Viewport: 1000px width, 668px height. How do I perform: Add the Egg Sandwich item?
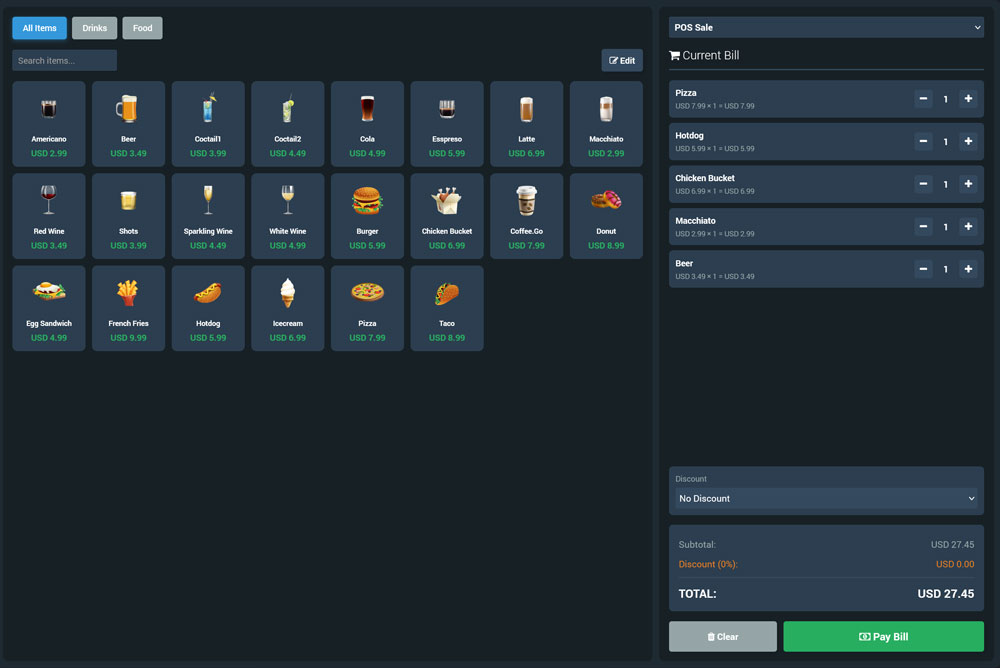click(x=48, y=307)
